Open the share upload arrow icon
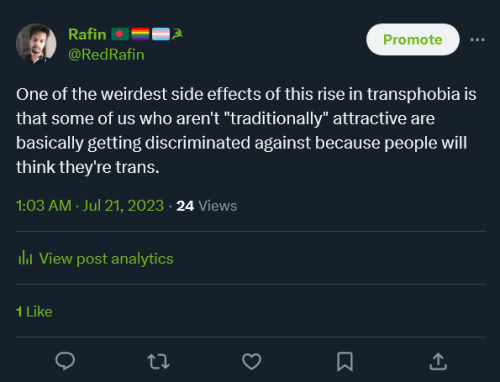 pyautogui.click(x=438, y=362)
